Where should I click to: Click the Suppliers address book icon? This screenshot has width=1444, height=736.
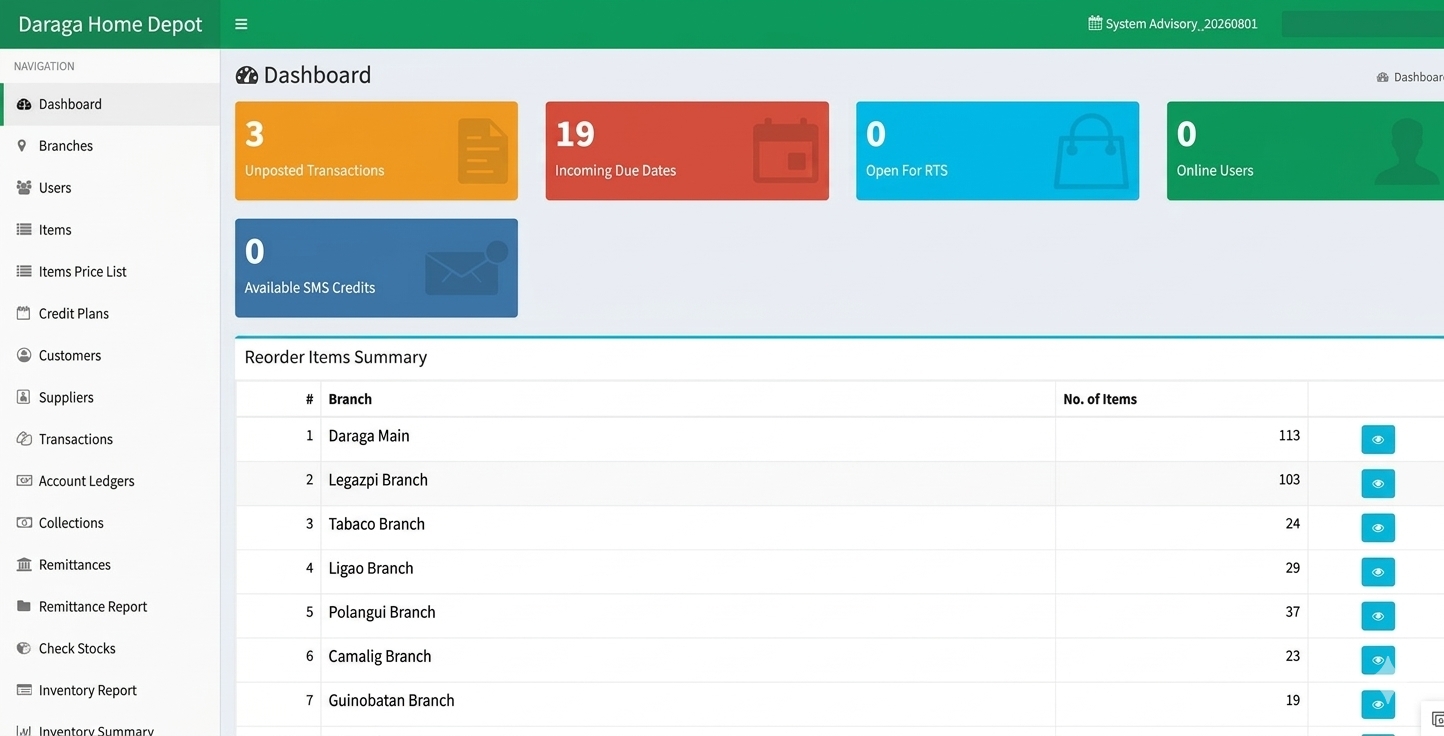24,397
